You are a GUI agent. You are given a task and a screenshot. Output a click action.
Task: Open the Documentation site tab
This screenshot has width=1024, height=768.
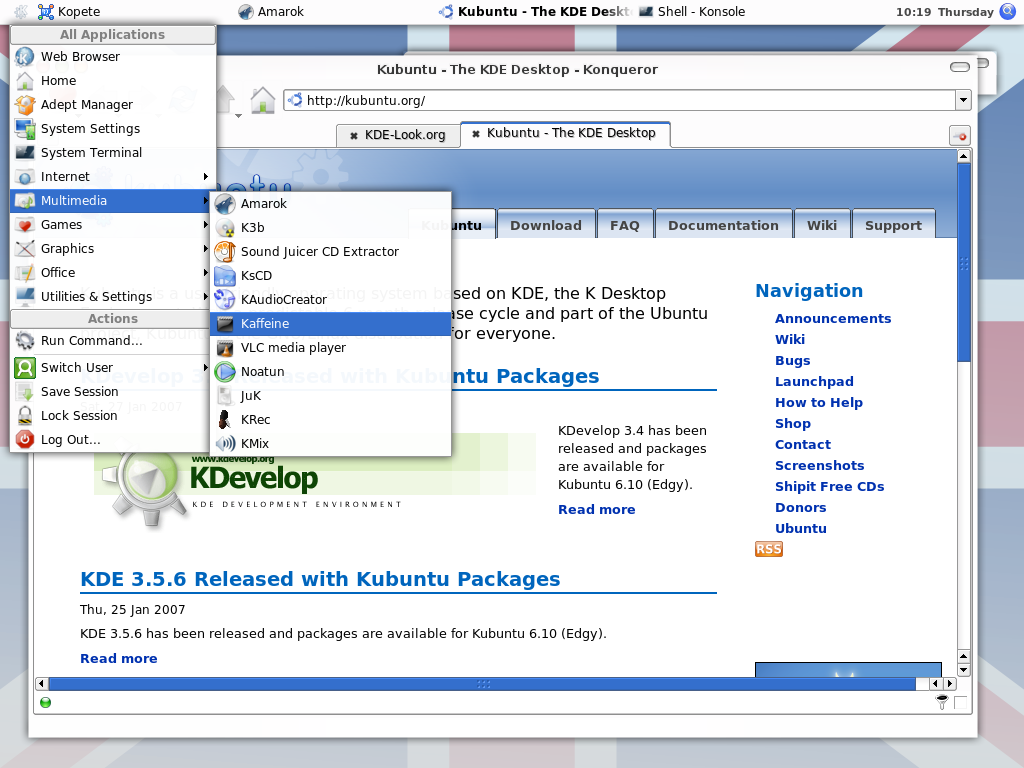[x=723, y=225]
